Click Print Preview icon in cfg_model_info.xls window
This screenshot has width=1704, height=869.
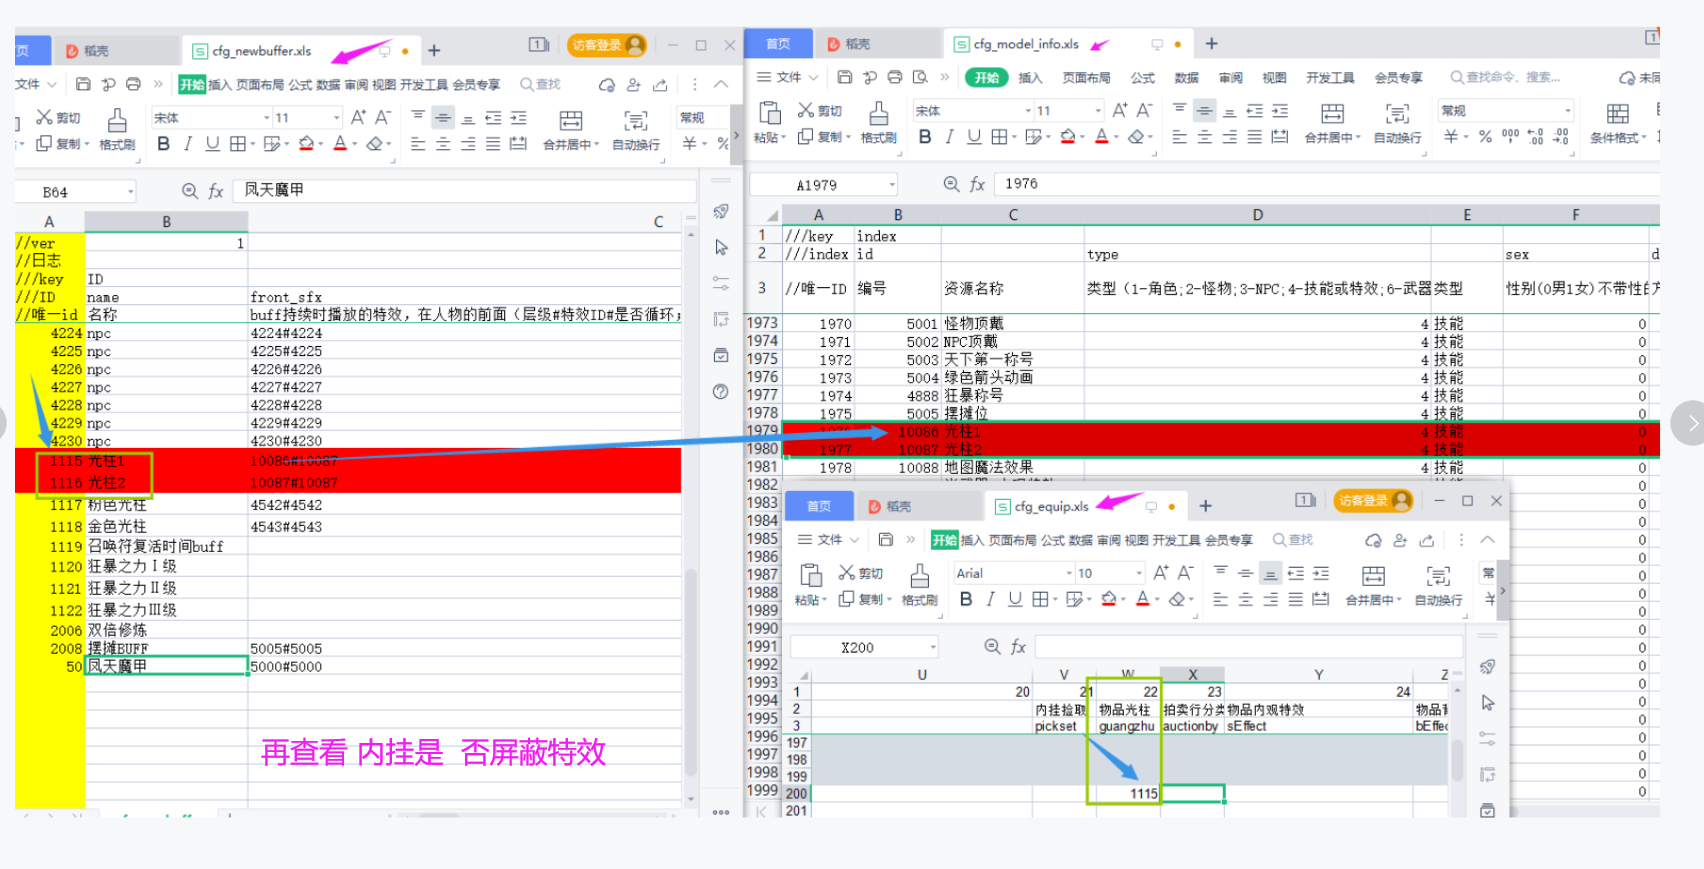tap(920, 77)
